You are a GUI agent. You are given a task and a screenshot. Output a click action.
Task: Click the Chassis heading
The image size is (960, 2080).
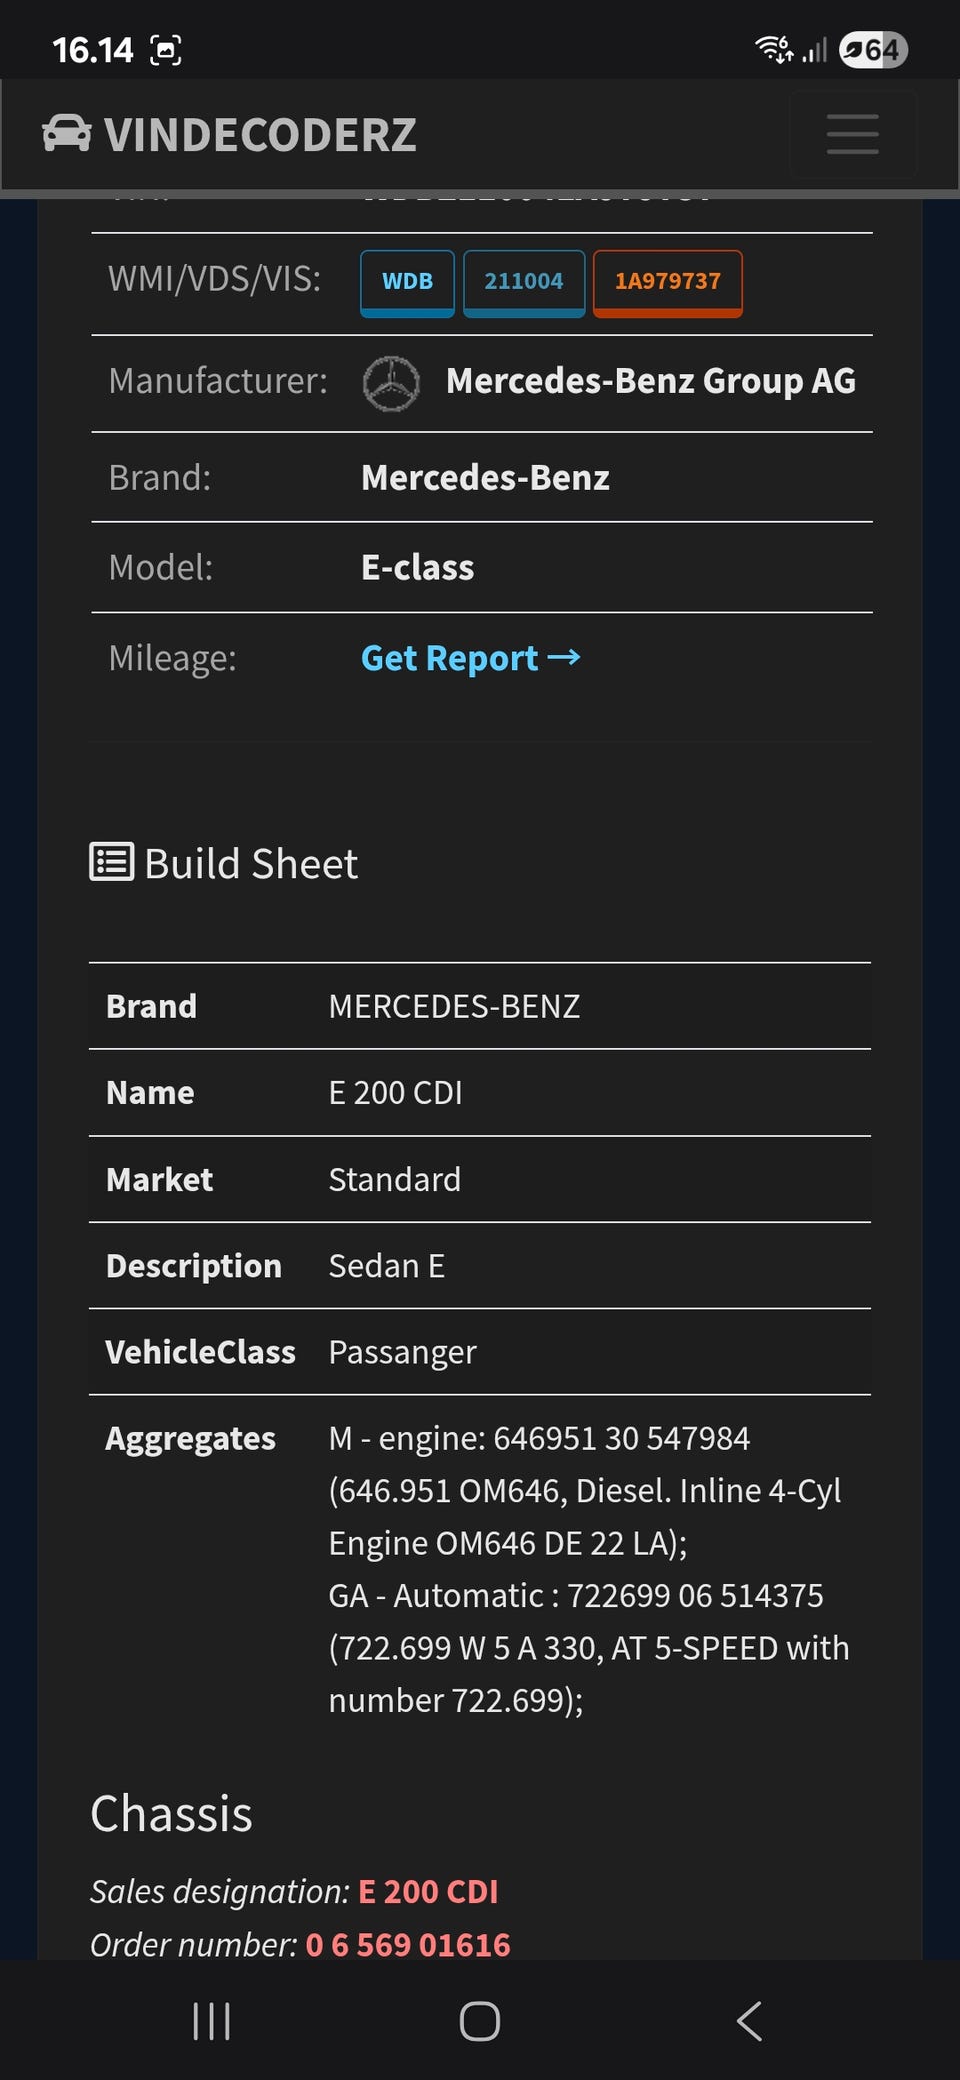[171, 1814]
